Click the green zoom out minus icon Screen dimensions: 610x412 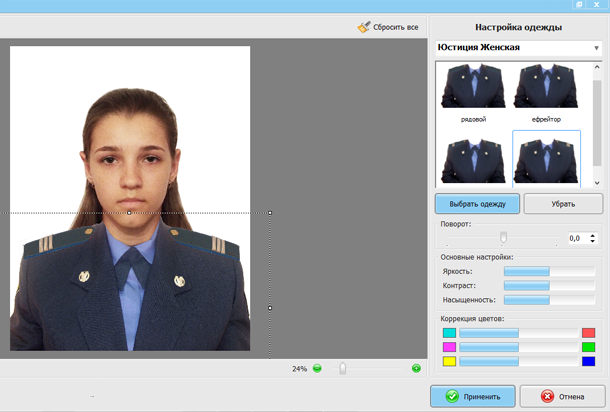click(x=317, y=368)
